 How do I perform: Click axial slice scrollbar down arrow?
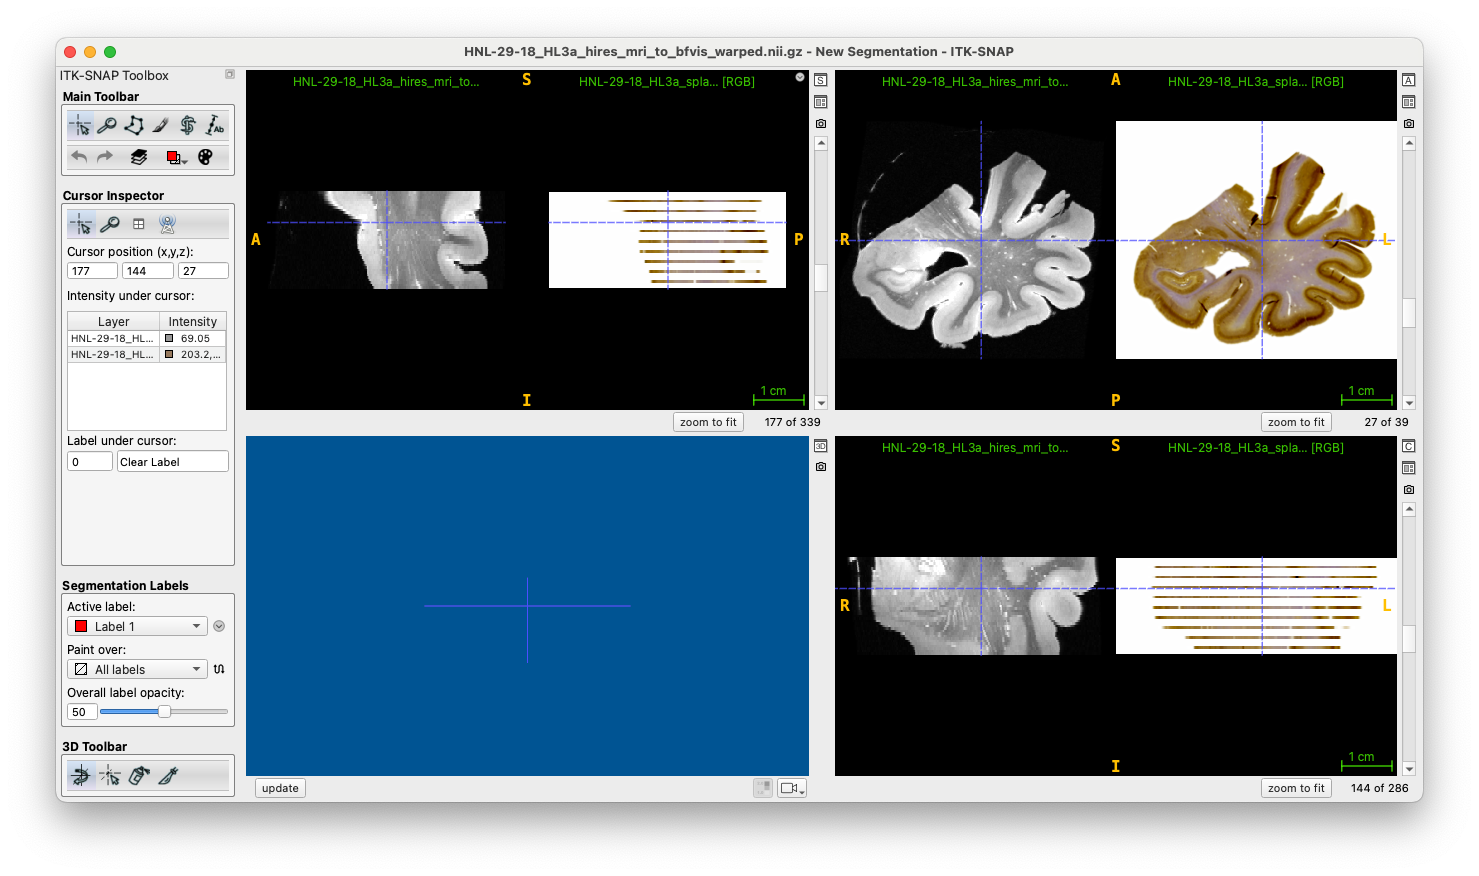[x=1409, y=403]
